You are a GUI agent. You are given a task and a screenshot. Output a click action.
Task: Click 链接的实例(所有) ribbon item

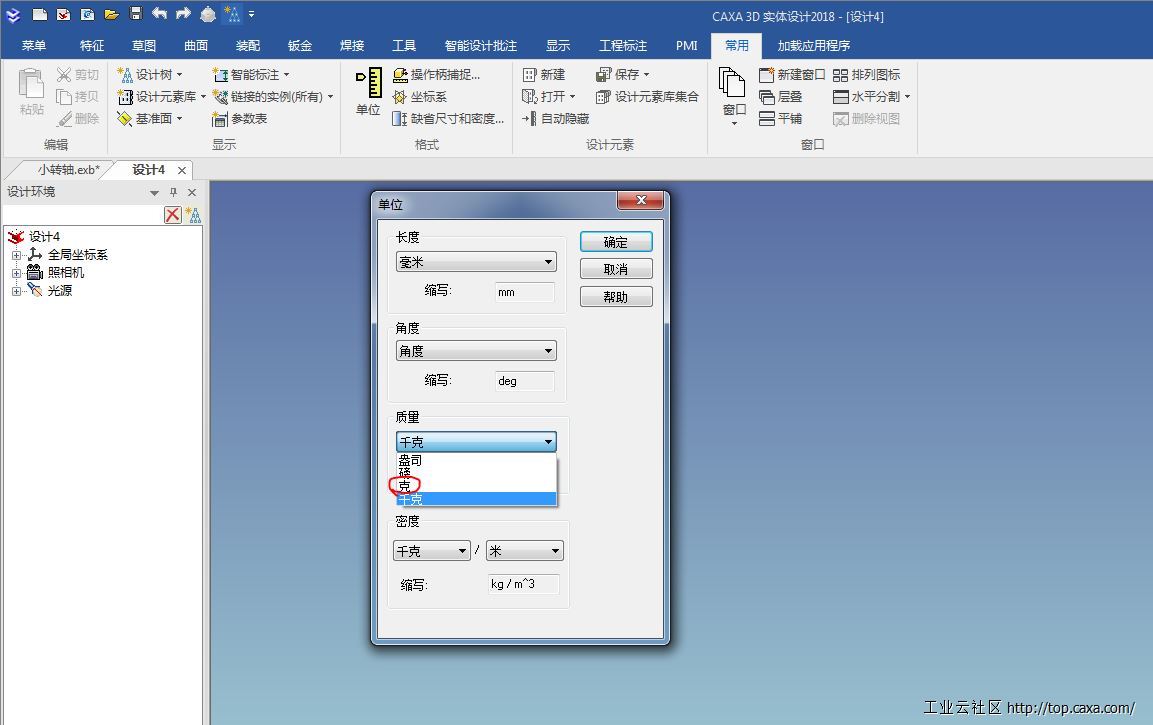pos(273,96)
